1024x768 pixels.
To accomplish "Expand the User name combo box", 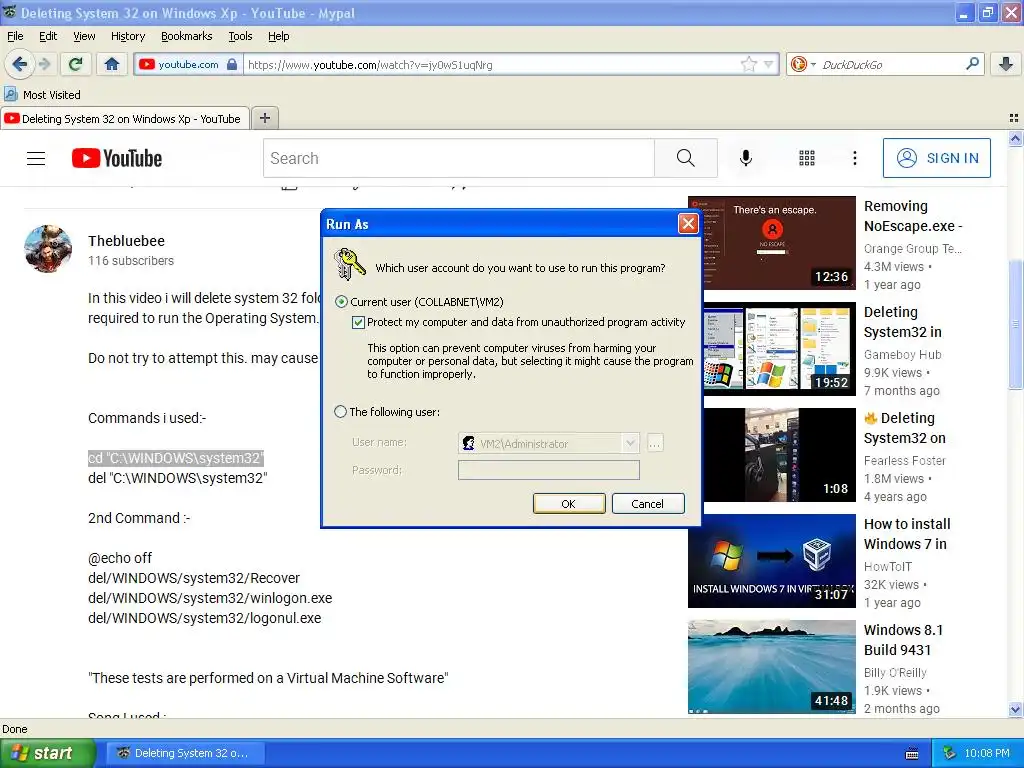I will pyautogui.click(x=630, y=443).
